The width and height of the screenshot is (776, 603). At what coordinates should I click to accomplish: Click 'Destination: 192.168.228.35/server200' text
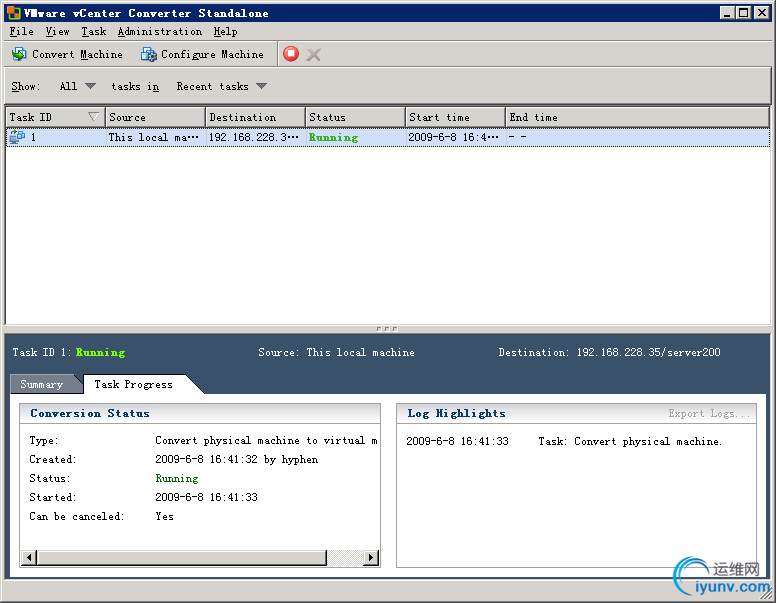[x=609, y=352]
